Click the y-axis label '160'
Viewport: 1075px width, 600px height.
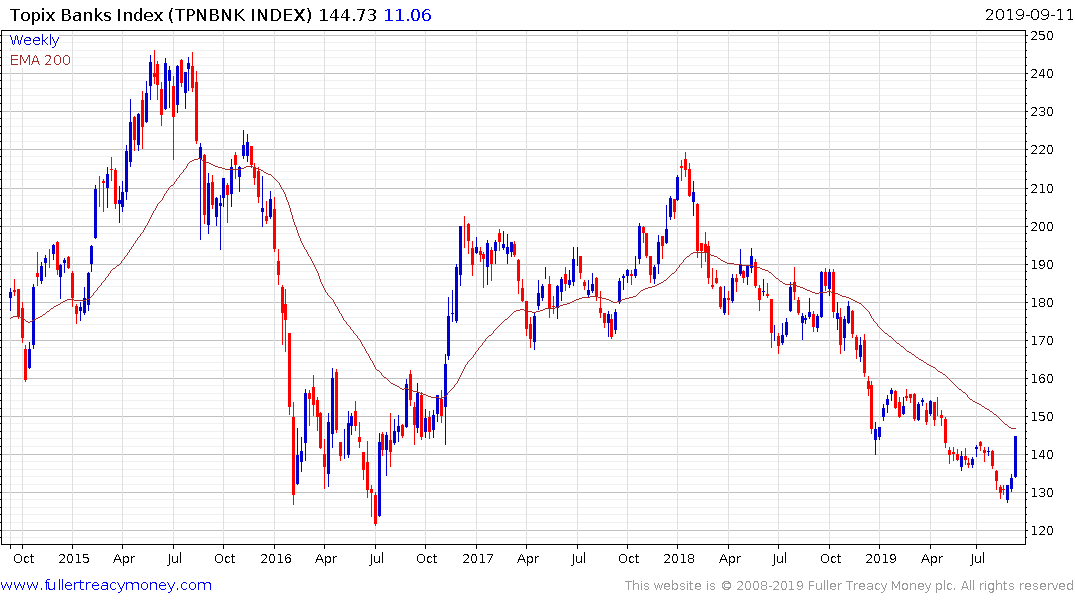[x=1042, y=379]
